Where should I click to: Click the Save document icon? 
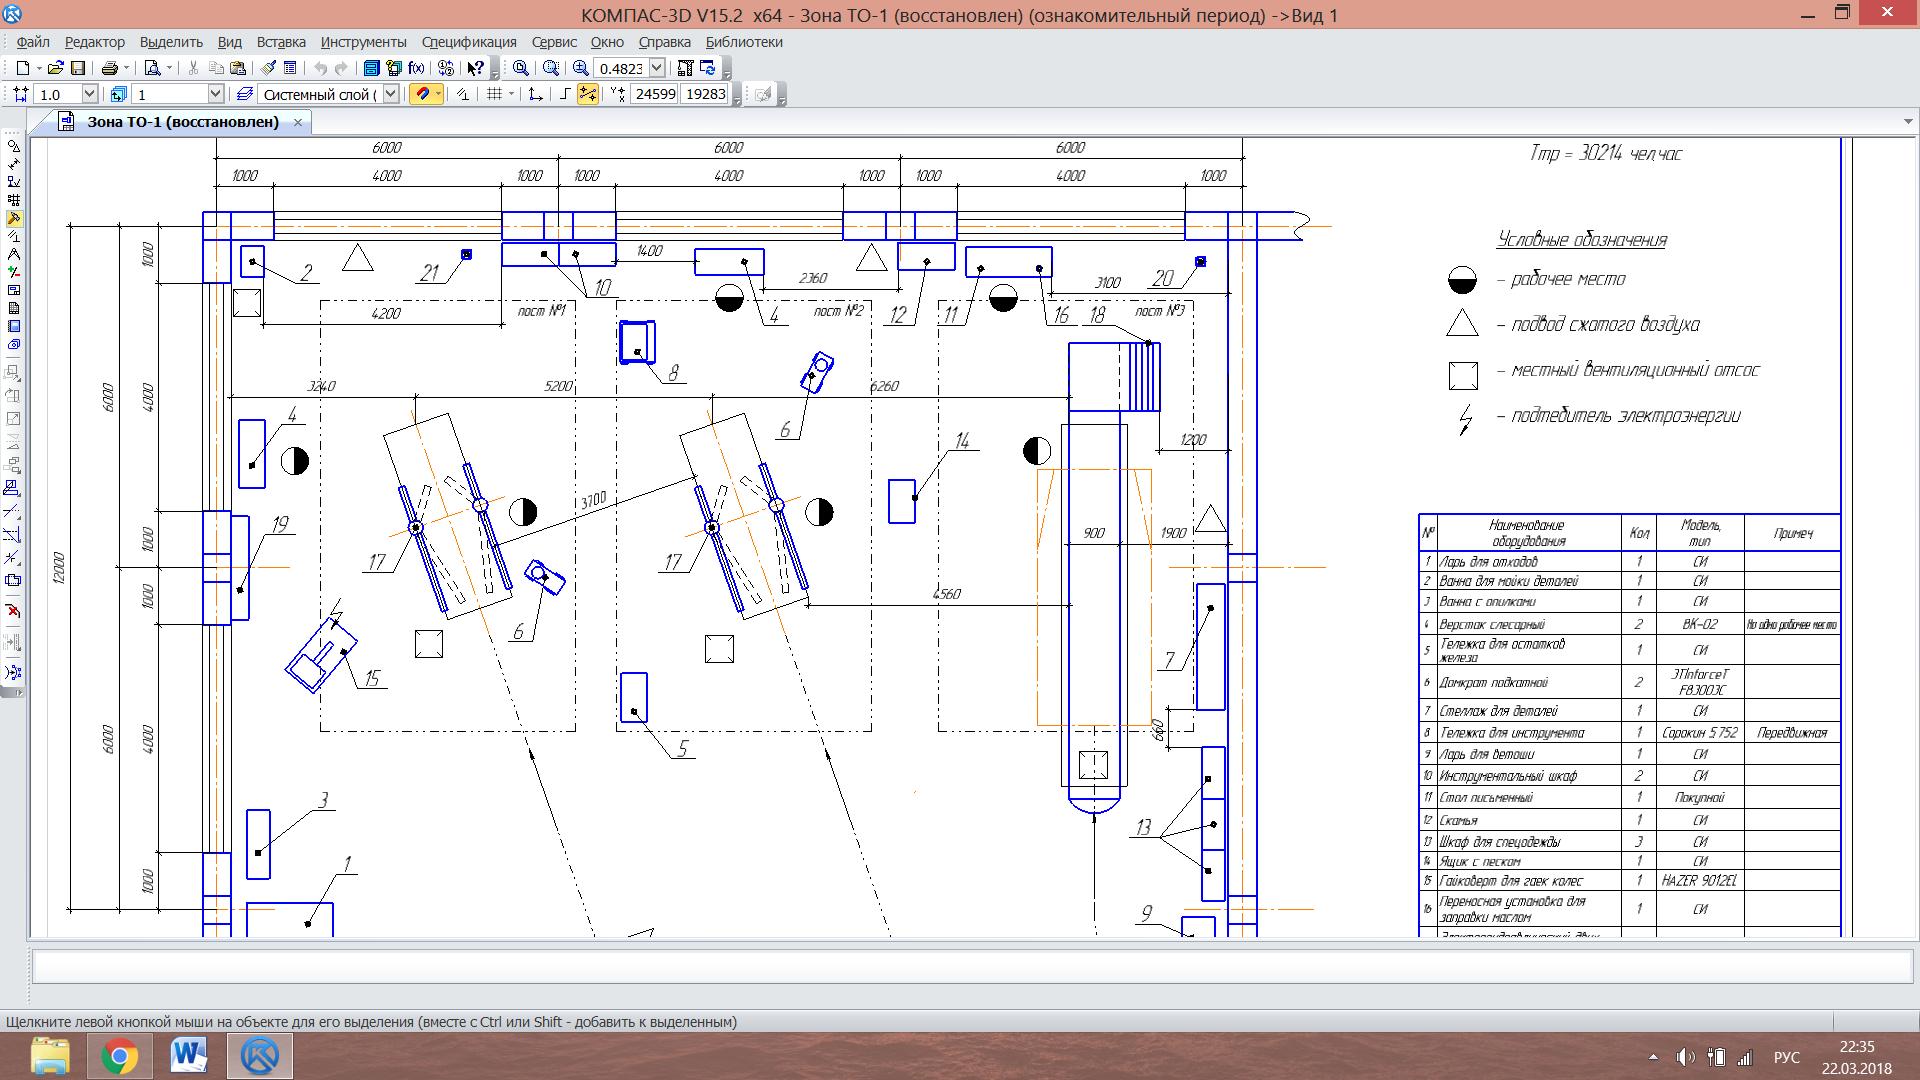coord(77,68)
